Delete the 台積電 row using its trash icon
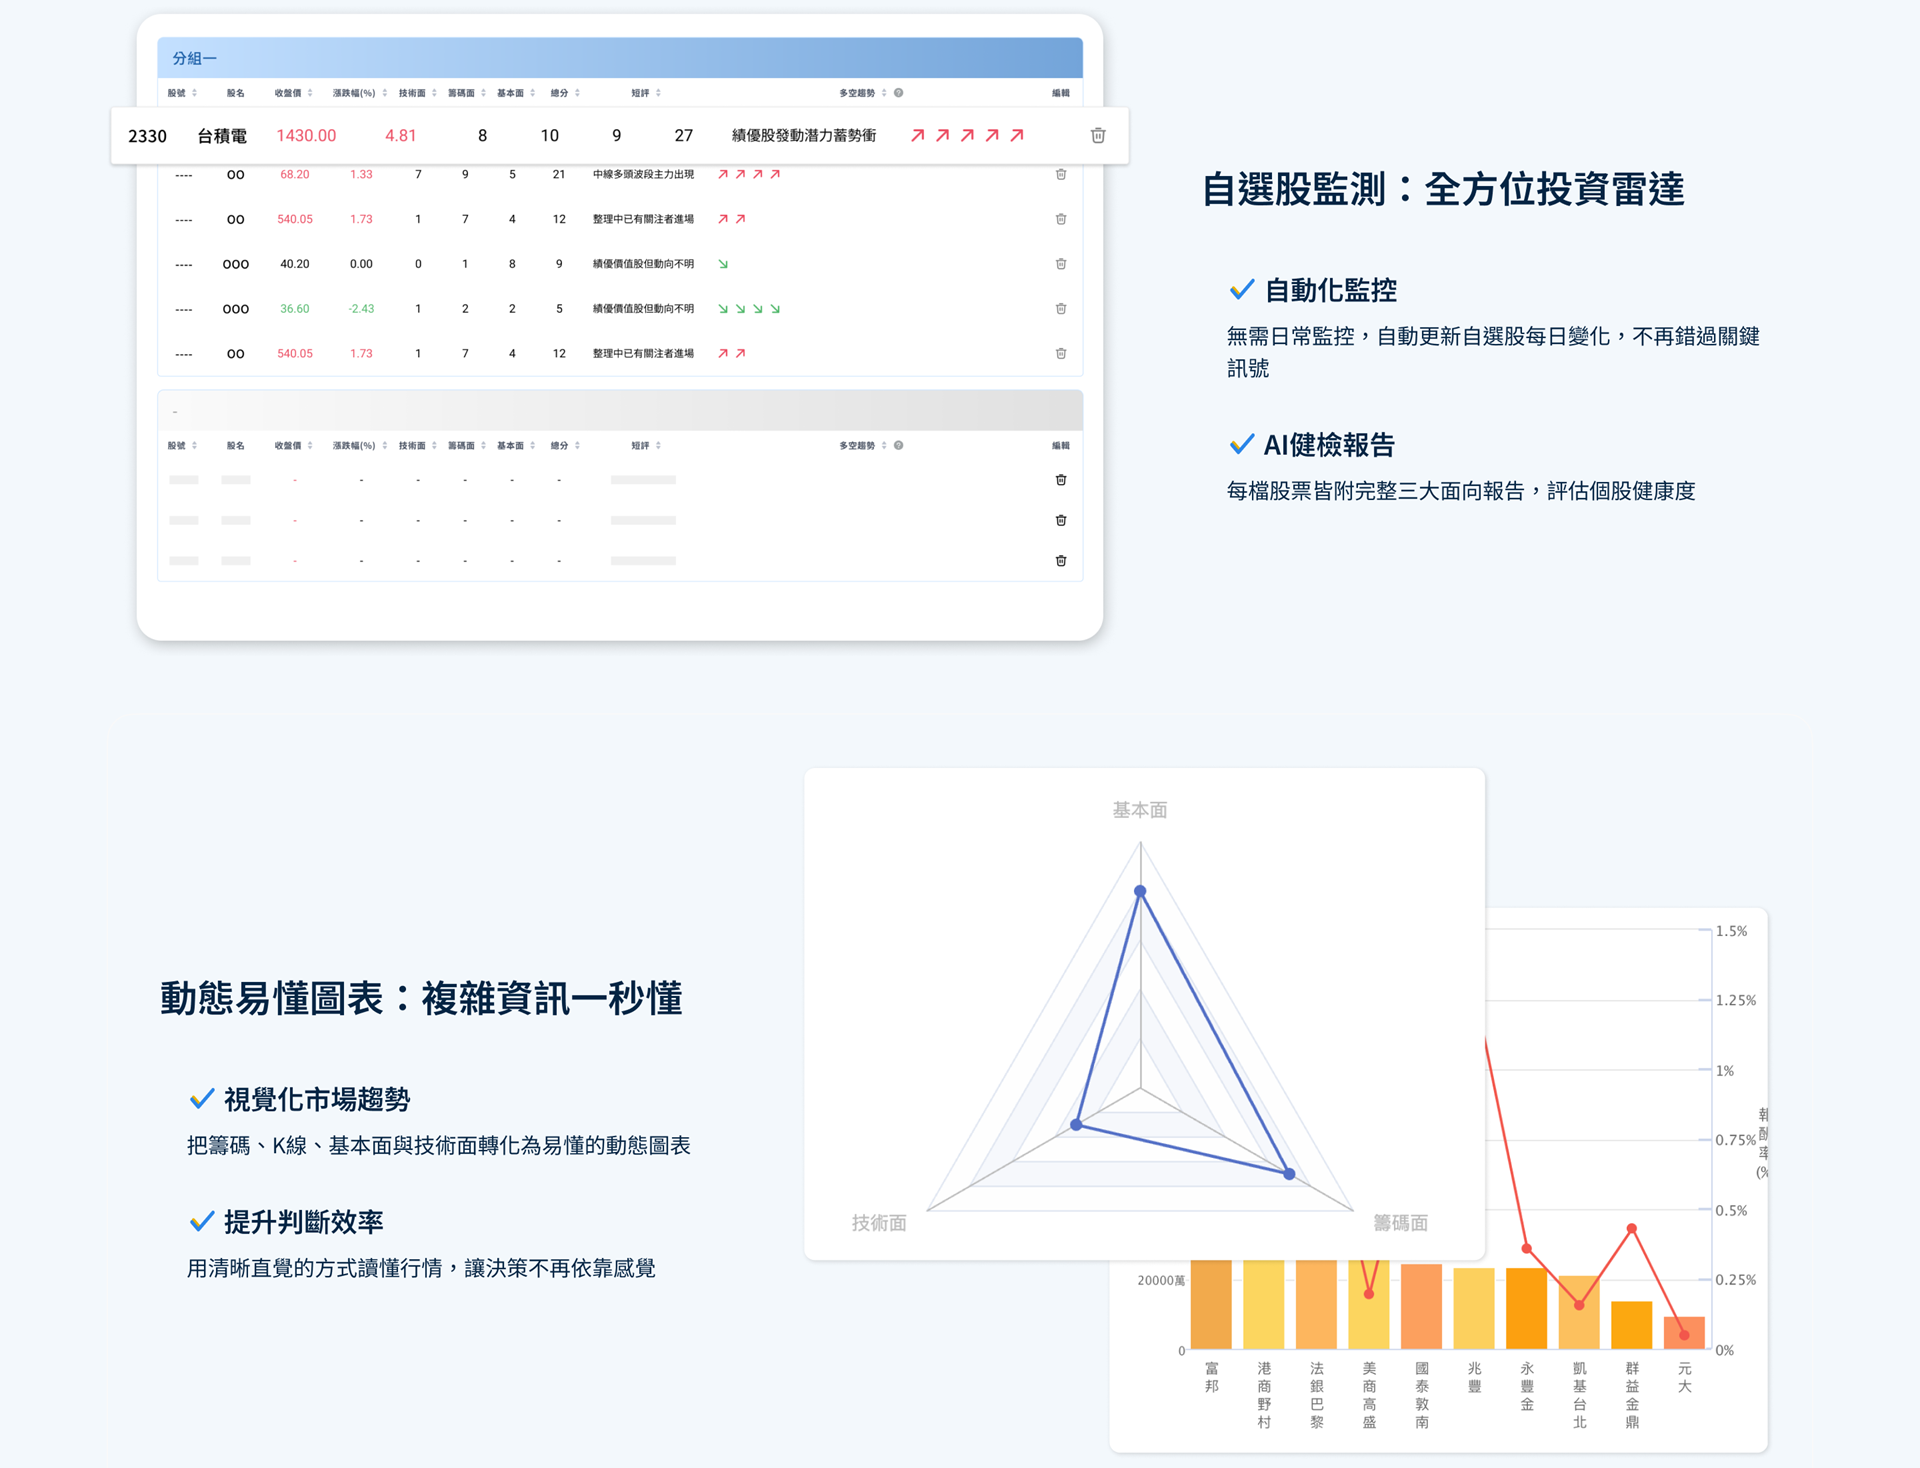Viewport: 1920px width, 1468px height. tap(1097, 135)
